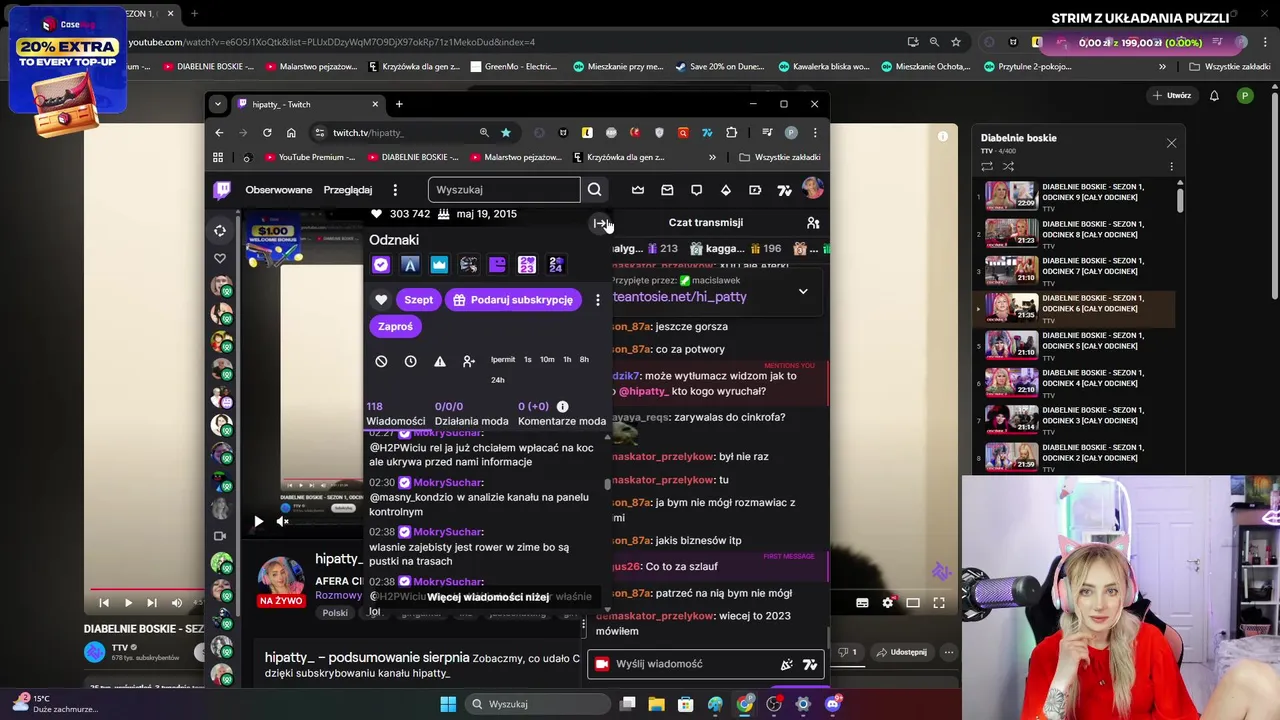Apply the 10m timeout option
Screen dimensions: 1280x720
(547, 360)
